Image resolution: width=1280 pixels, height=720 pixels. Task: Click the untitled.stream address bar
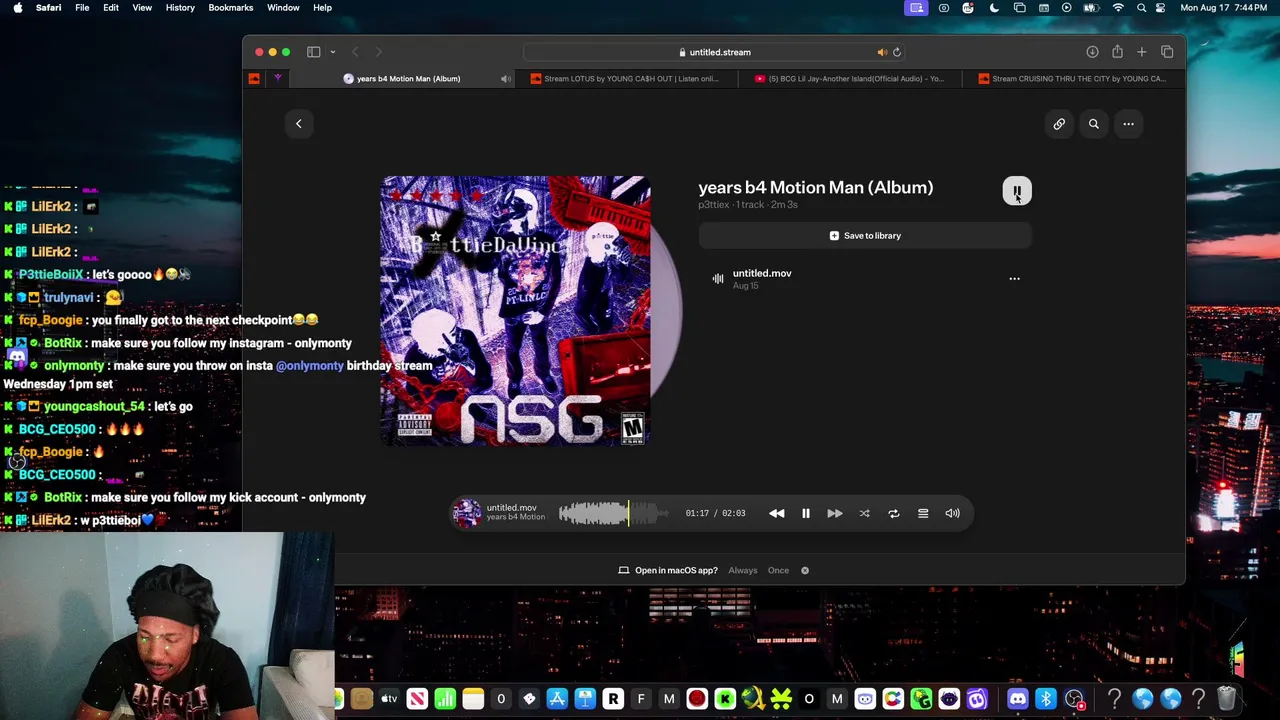pos(714,52)
